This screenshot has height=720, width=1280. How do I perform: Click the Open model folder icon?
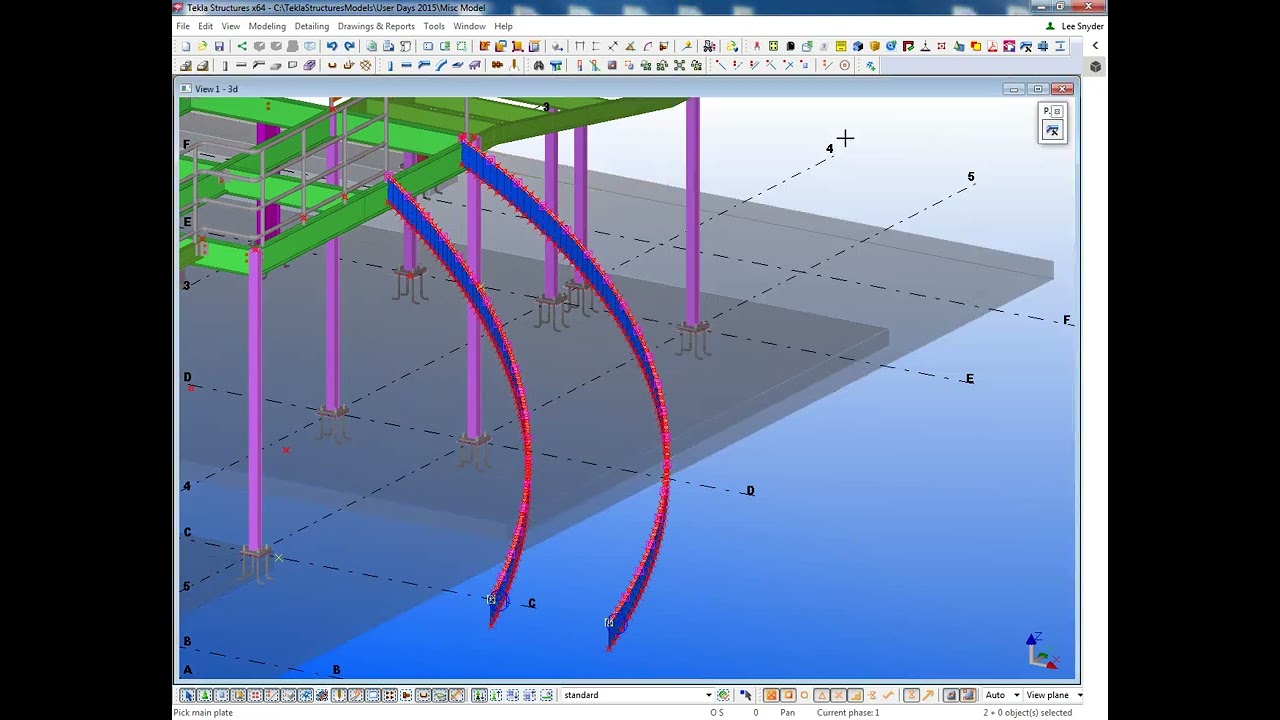click(x=202, y=46)
